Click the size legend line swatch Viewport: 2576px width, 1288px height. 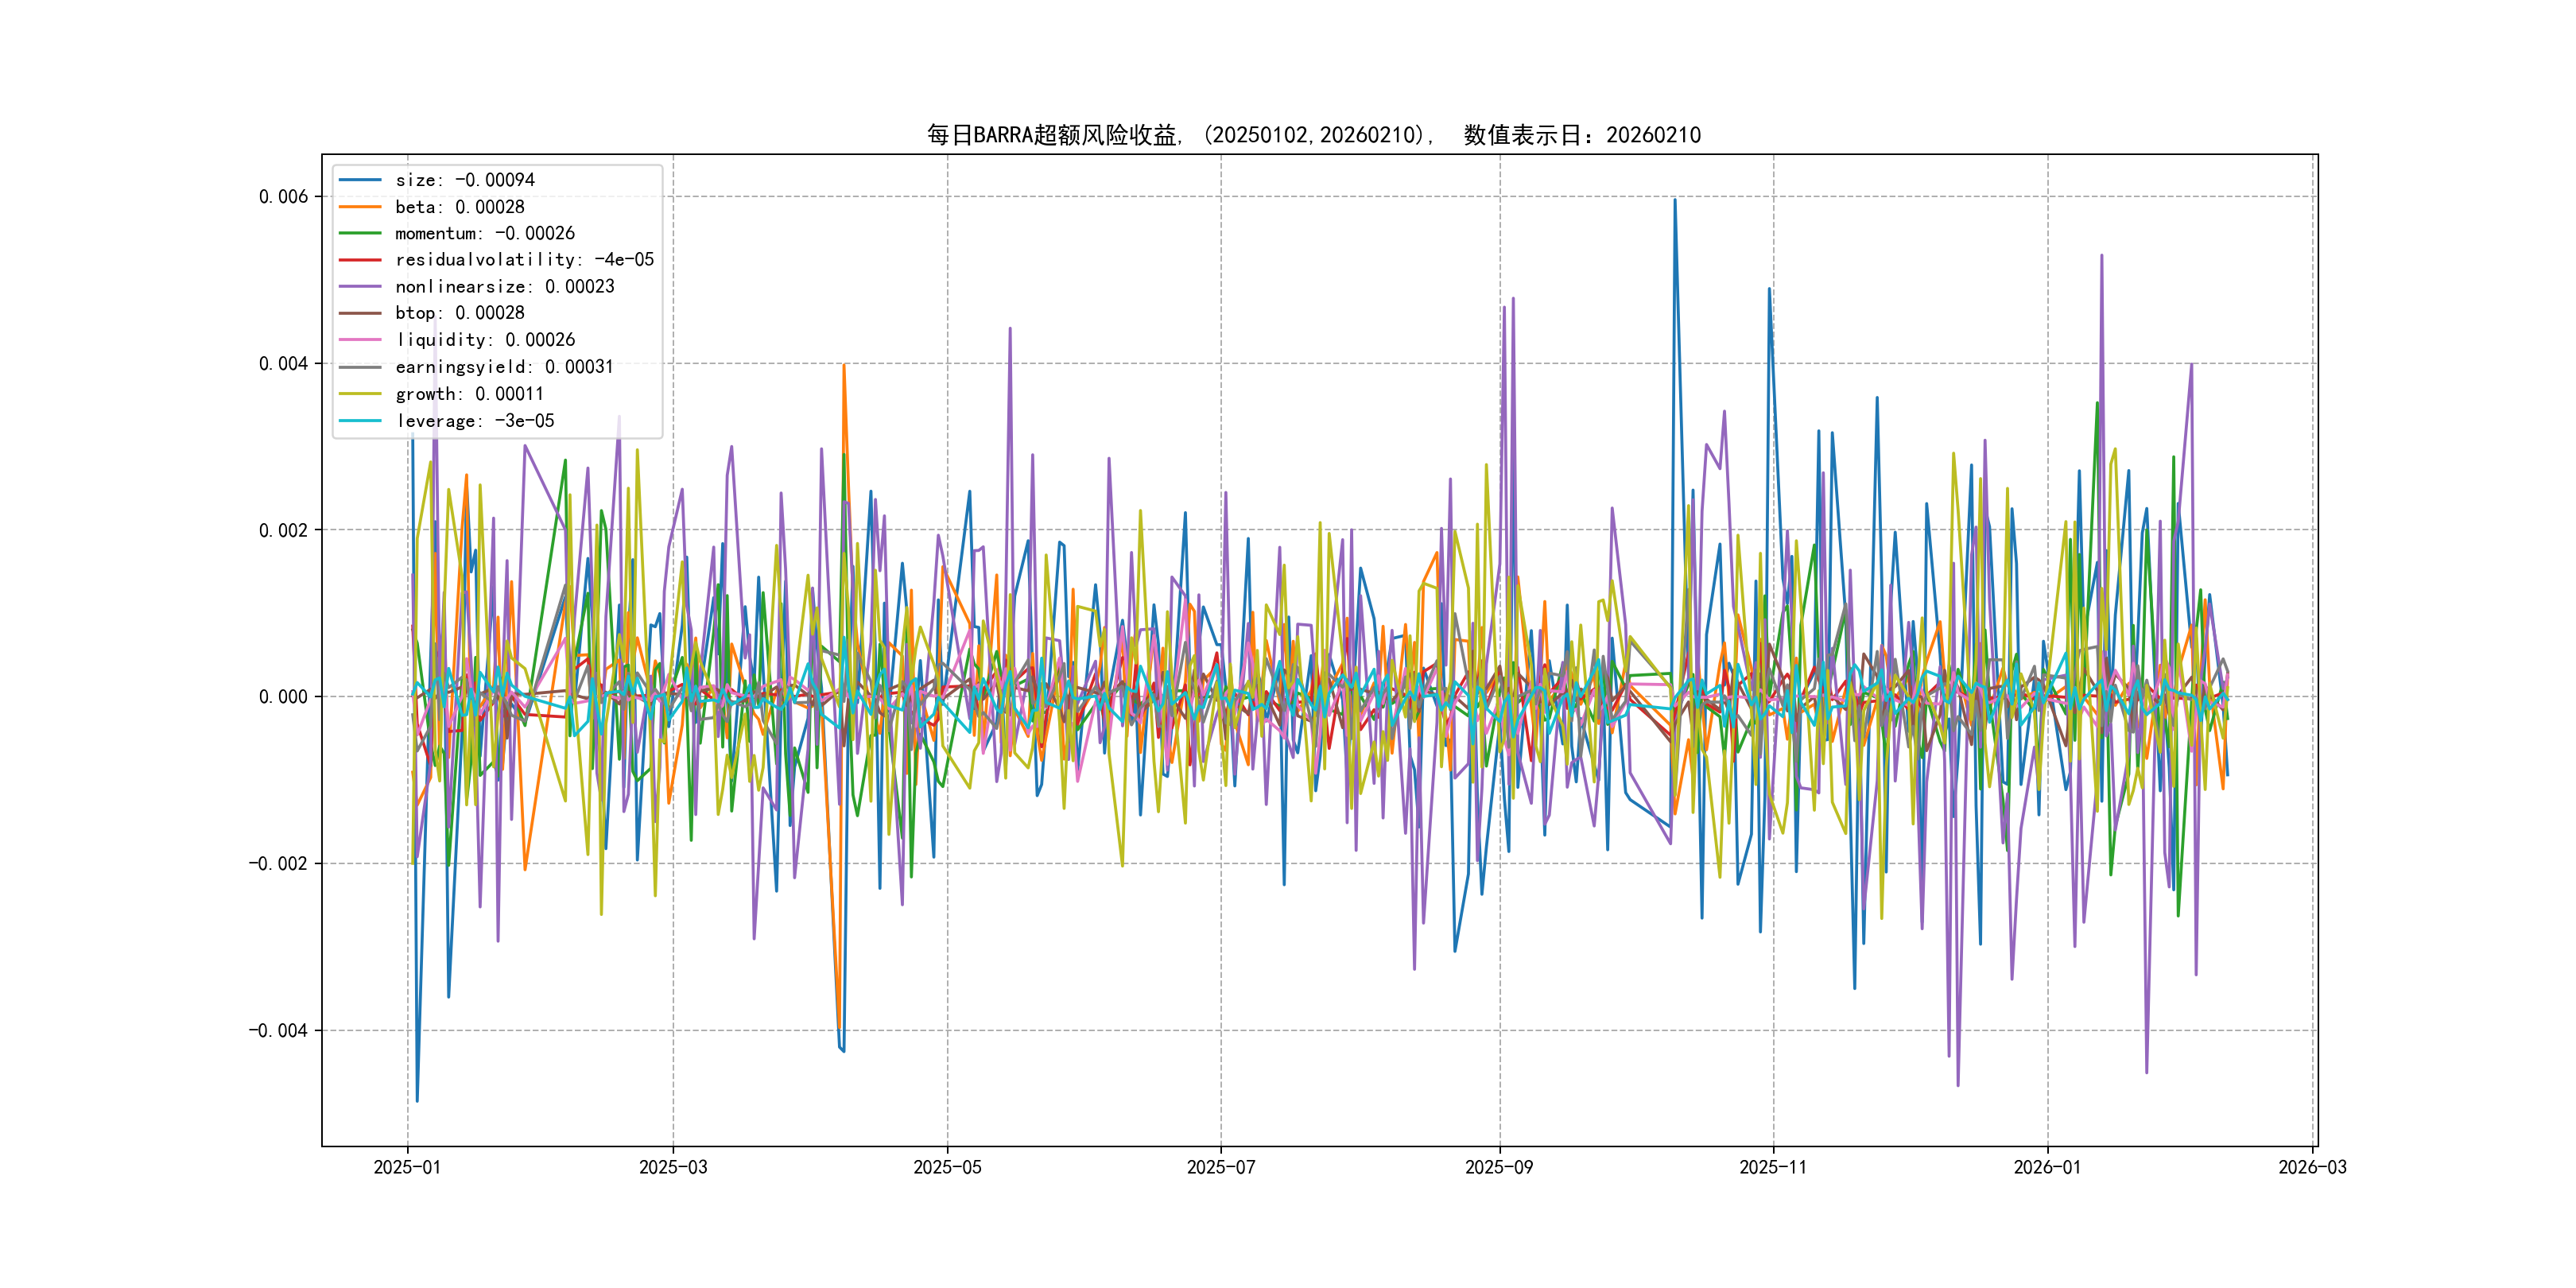pyautogui.click(x=360, y=180)
